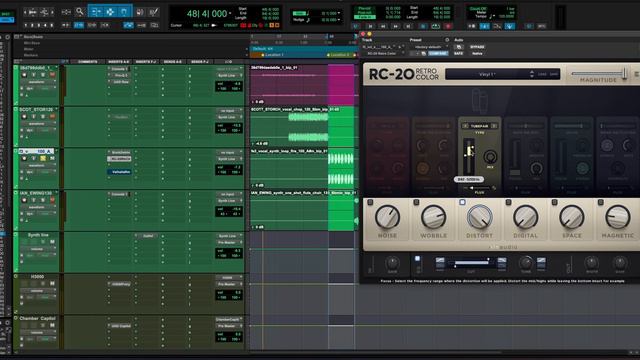The image size is (640, 360).
Task: Click the SENDS F-J column header
Action: pos(200,62)
